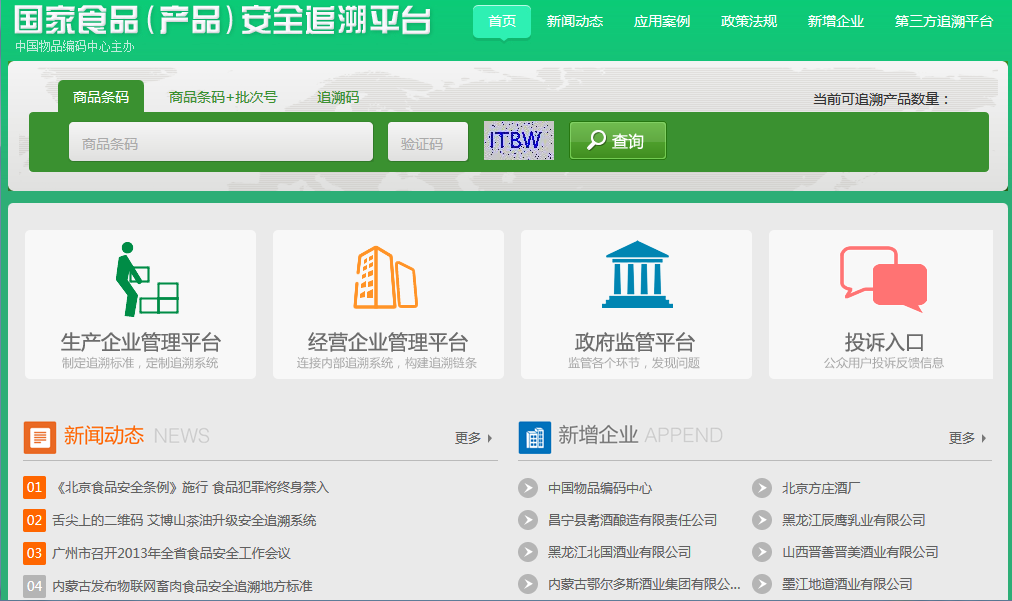1012x601 pixels.
Task: Click the arrow icon beside 中国物品编码中心
Action: tap(528, 488)
